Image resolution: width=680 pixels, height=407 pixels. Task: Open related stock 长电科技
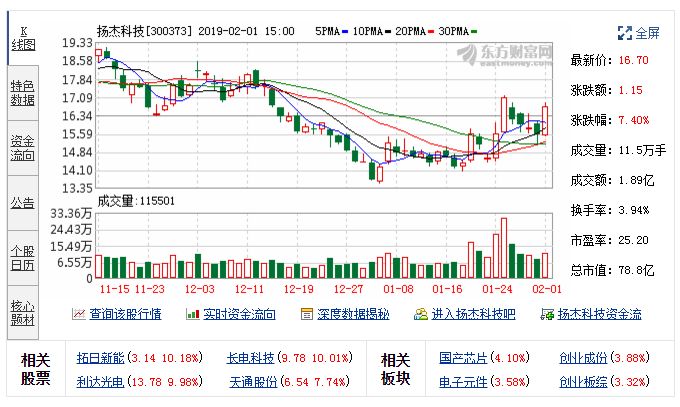(x=251, y=358)
